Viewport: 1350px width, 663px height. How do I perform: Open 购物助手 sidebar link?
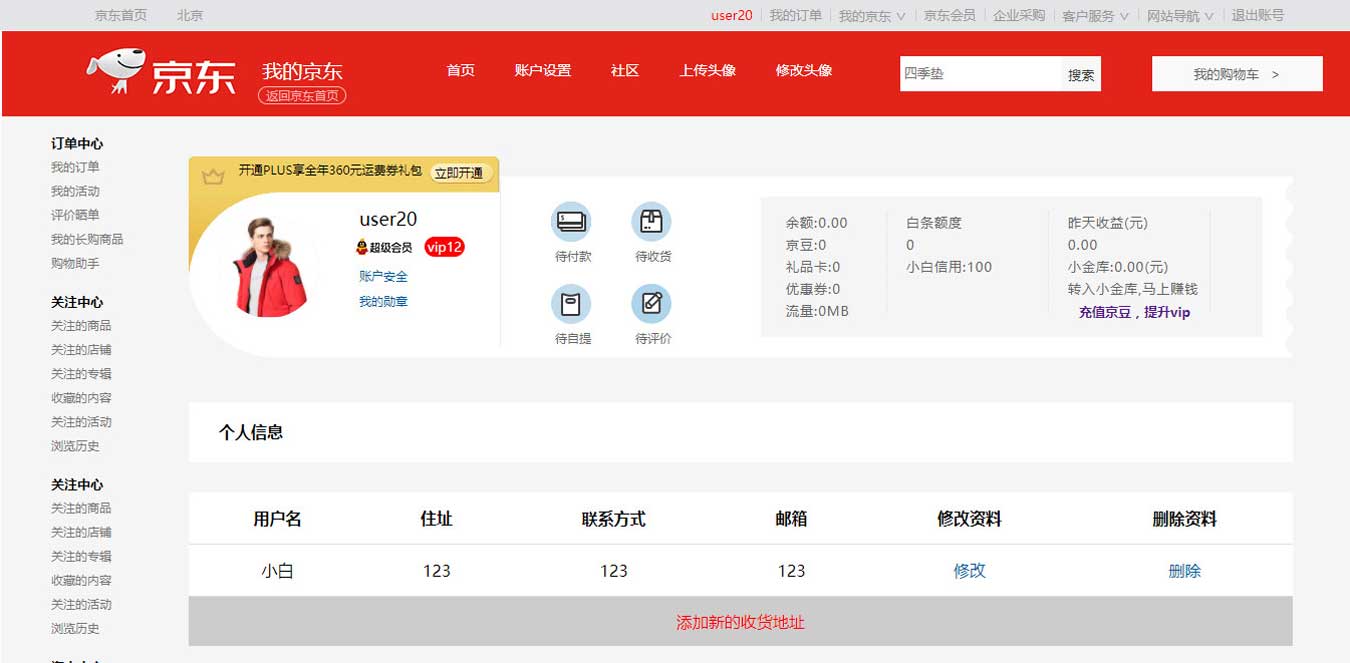75,263
